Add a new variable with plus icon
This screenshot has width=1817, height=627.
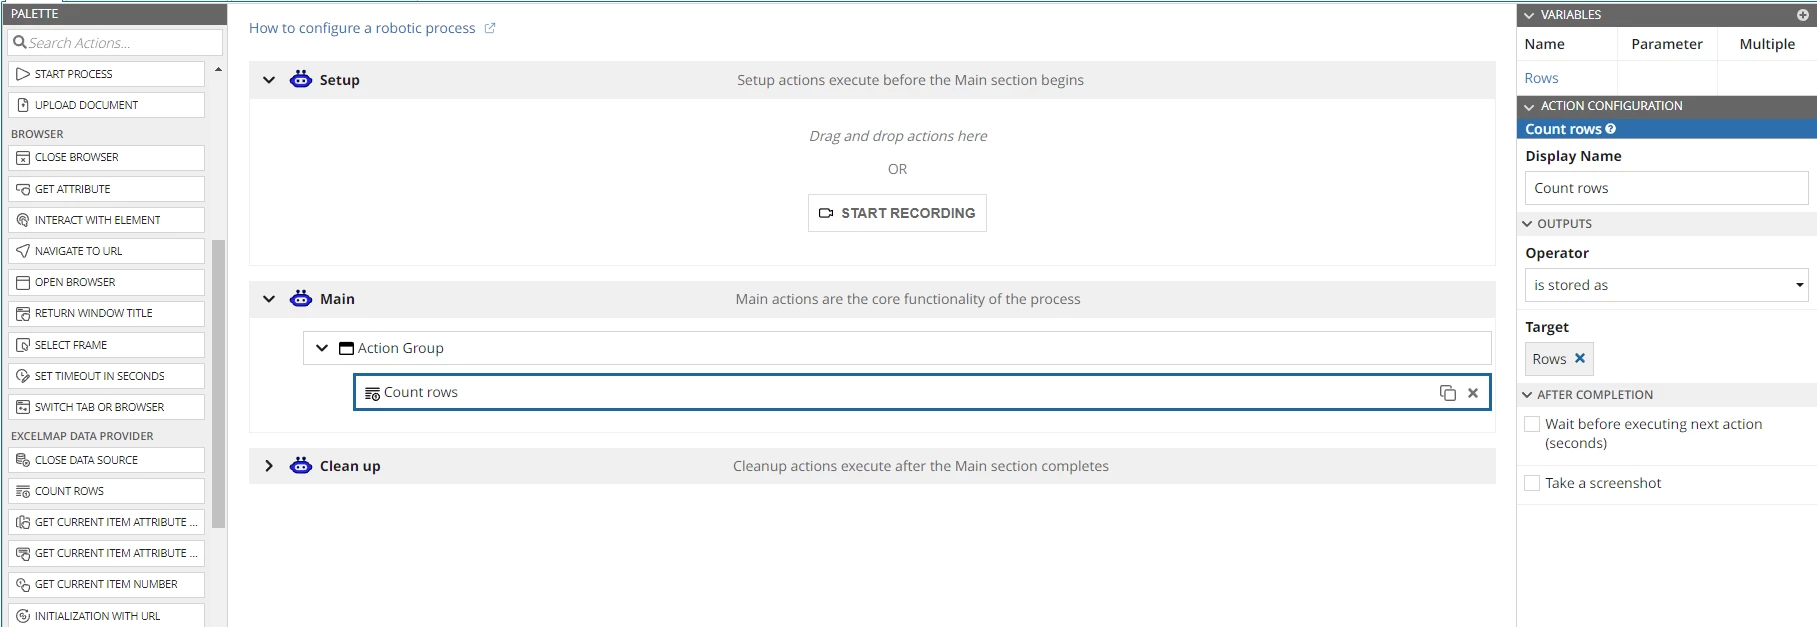pos(1803,15)
